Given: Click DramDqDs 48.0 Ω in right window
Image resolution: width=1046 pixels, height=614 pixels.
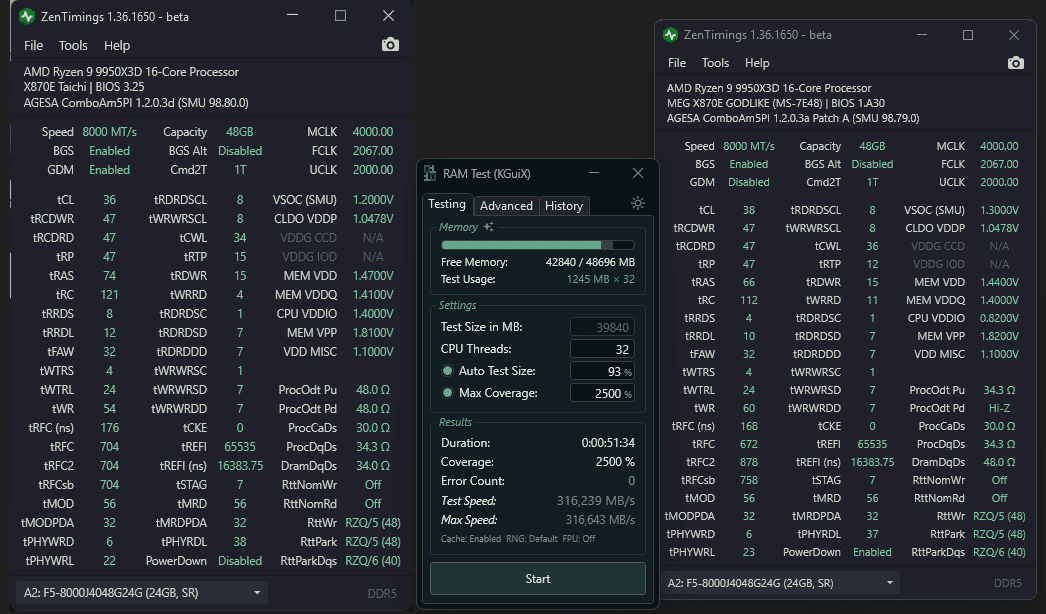Looking at the screenshot, I should [999, 463].
